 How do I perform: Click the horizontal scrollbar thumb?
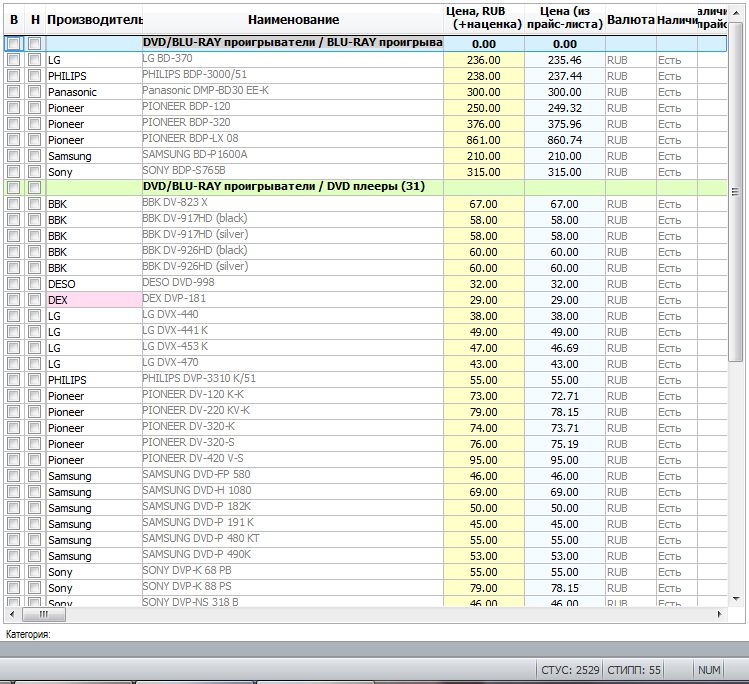(x=44, y=614)
